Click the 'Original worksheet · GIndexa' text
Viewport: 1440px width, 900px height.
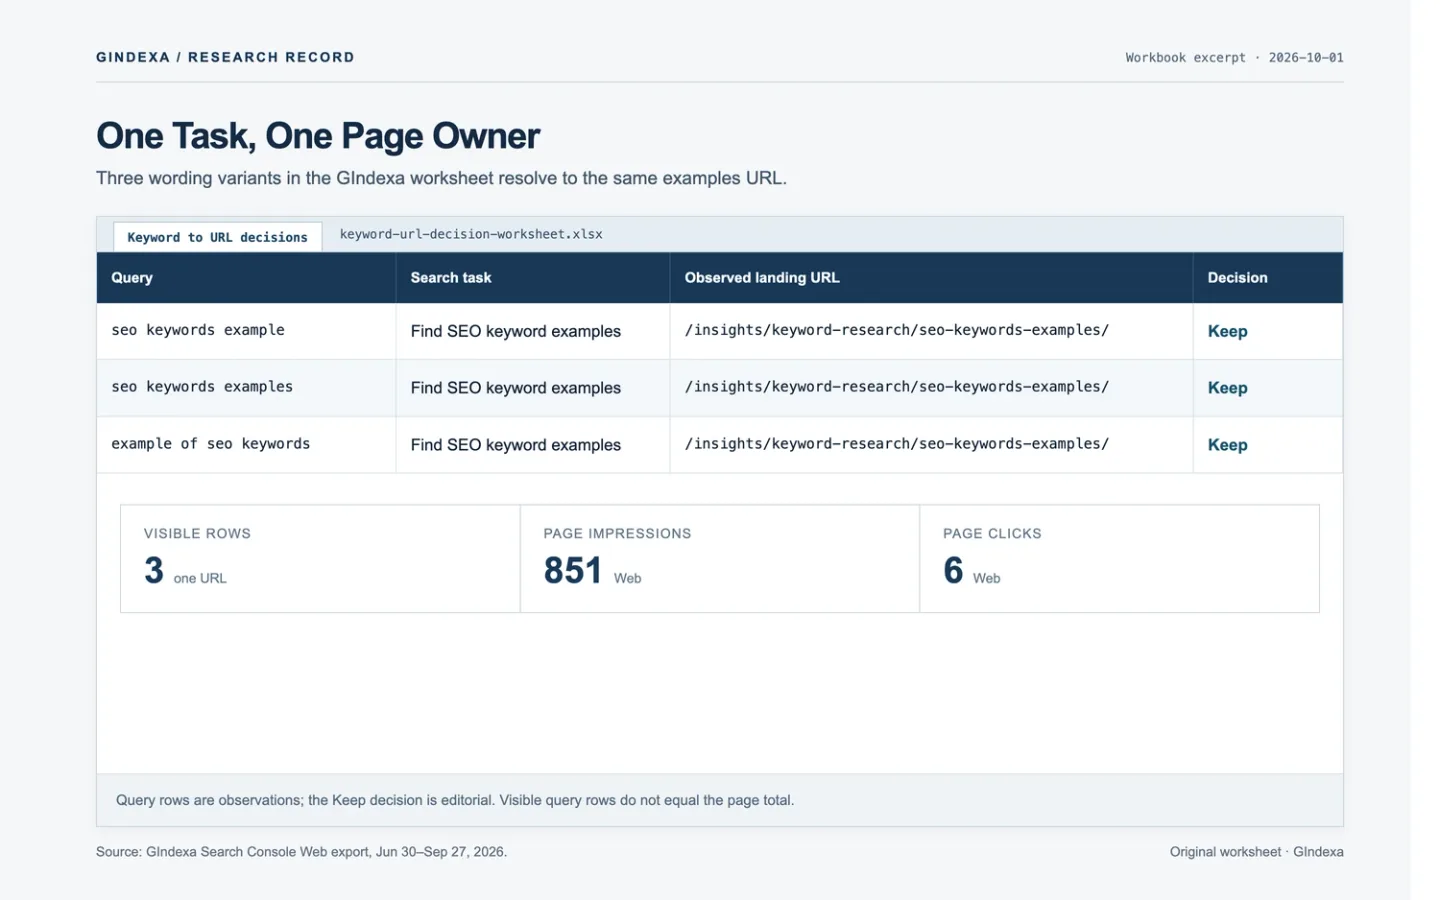pyautogui.click(x=1256, y=852)
